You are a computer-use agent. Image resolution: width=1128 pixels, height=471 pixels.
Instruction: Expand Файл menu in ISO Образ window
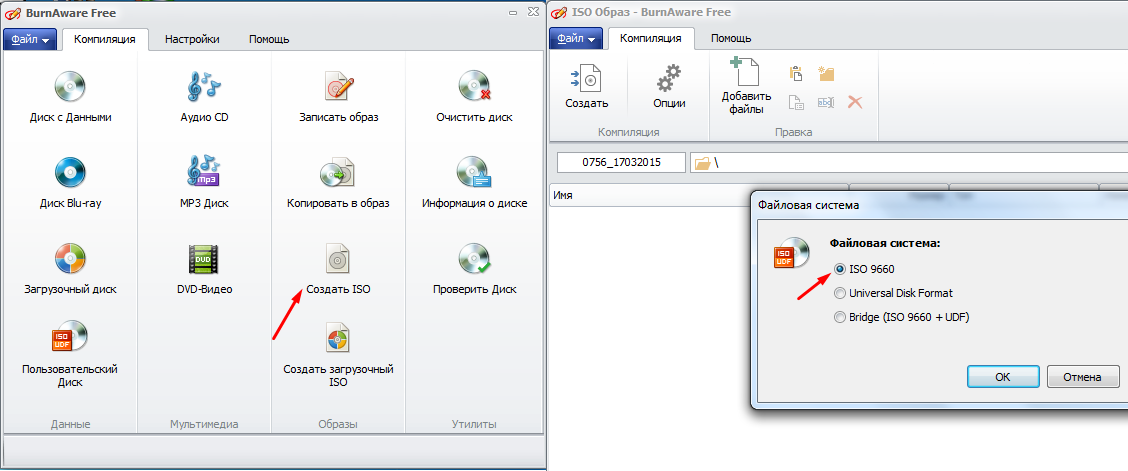tap(577, 39)
